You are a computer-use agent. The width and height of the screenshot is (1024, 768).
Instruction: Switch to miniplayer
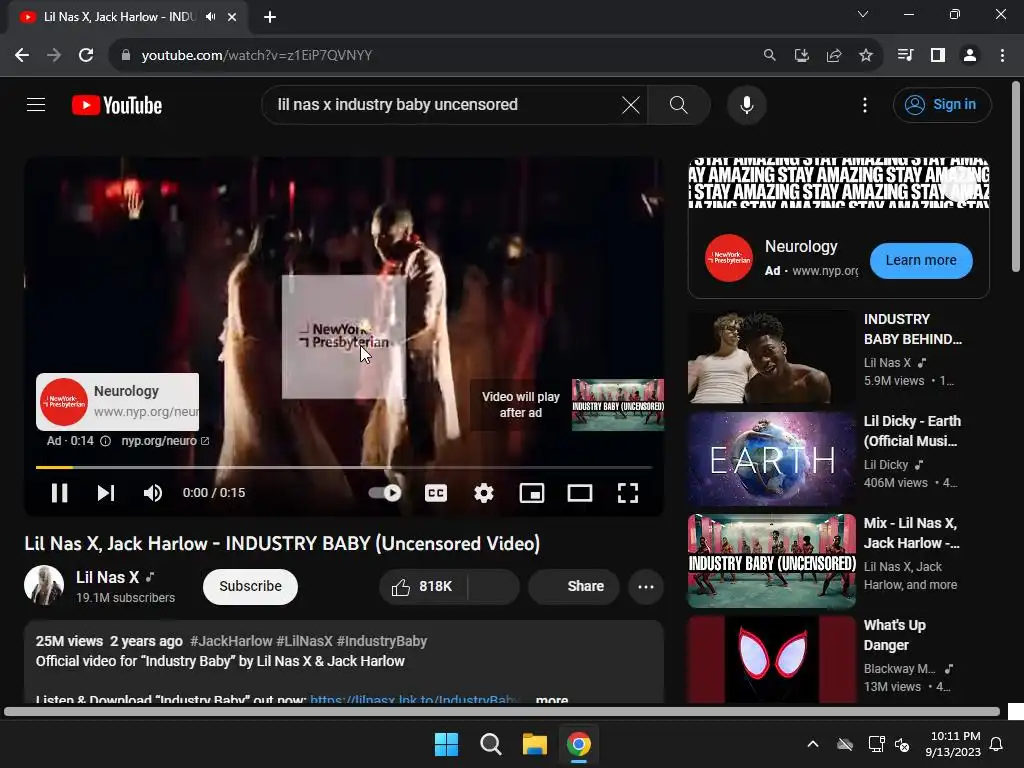coord(532,493)
